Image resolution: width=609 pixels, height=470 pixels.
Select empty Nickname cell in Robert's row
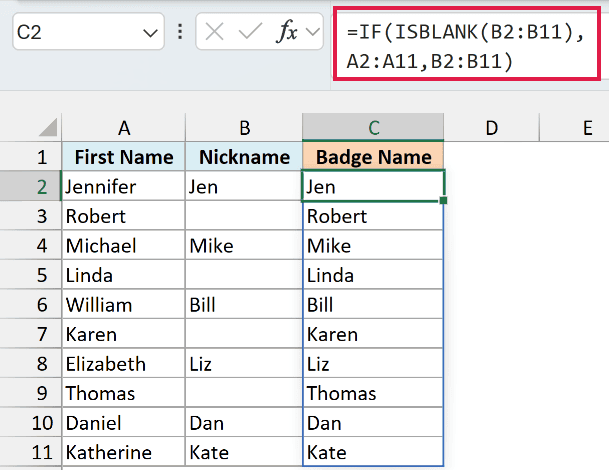pyautogui.click(x=244, y=216)
